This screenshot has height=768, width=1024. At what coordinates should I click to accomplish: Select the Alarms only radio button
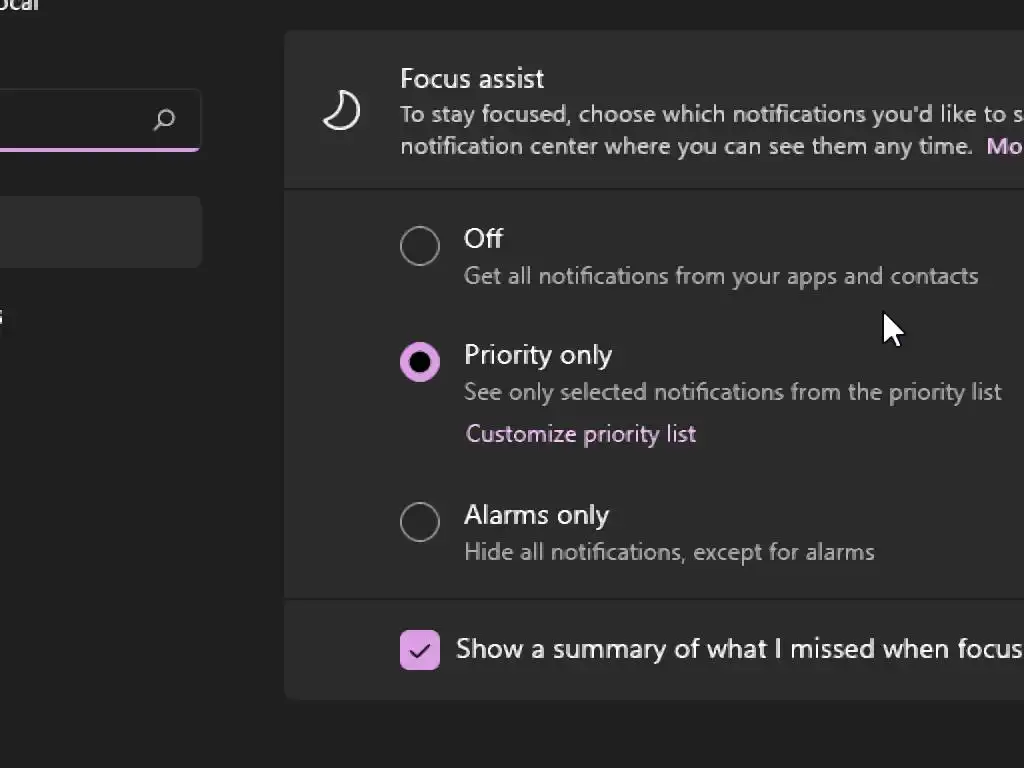tap(420, 522)
